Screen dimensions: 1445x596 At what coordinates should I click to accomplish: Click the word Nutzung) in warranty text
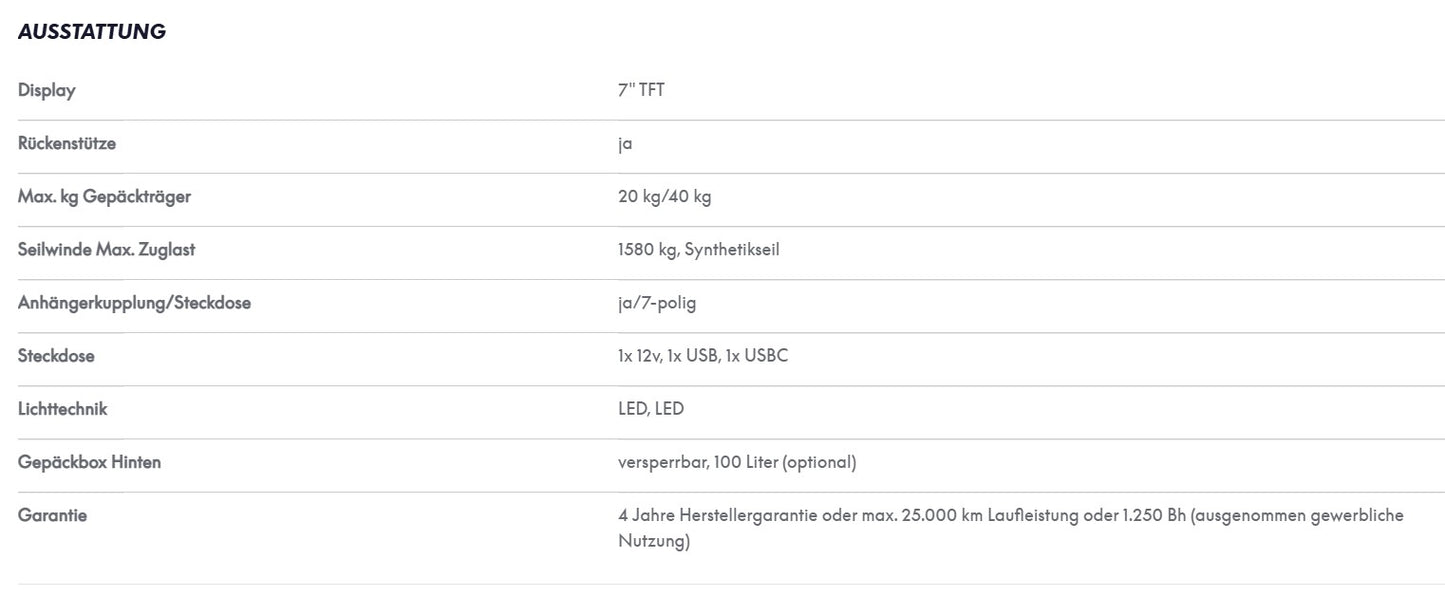coord(654,542)
